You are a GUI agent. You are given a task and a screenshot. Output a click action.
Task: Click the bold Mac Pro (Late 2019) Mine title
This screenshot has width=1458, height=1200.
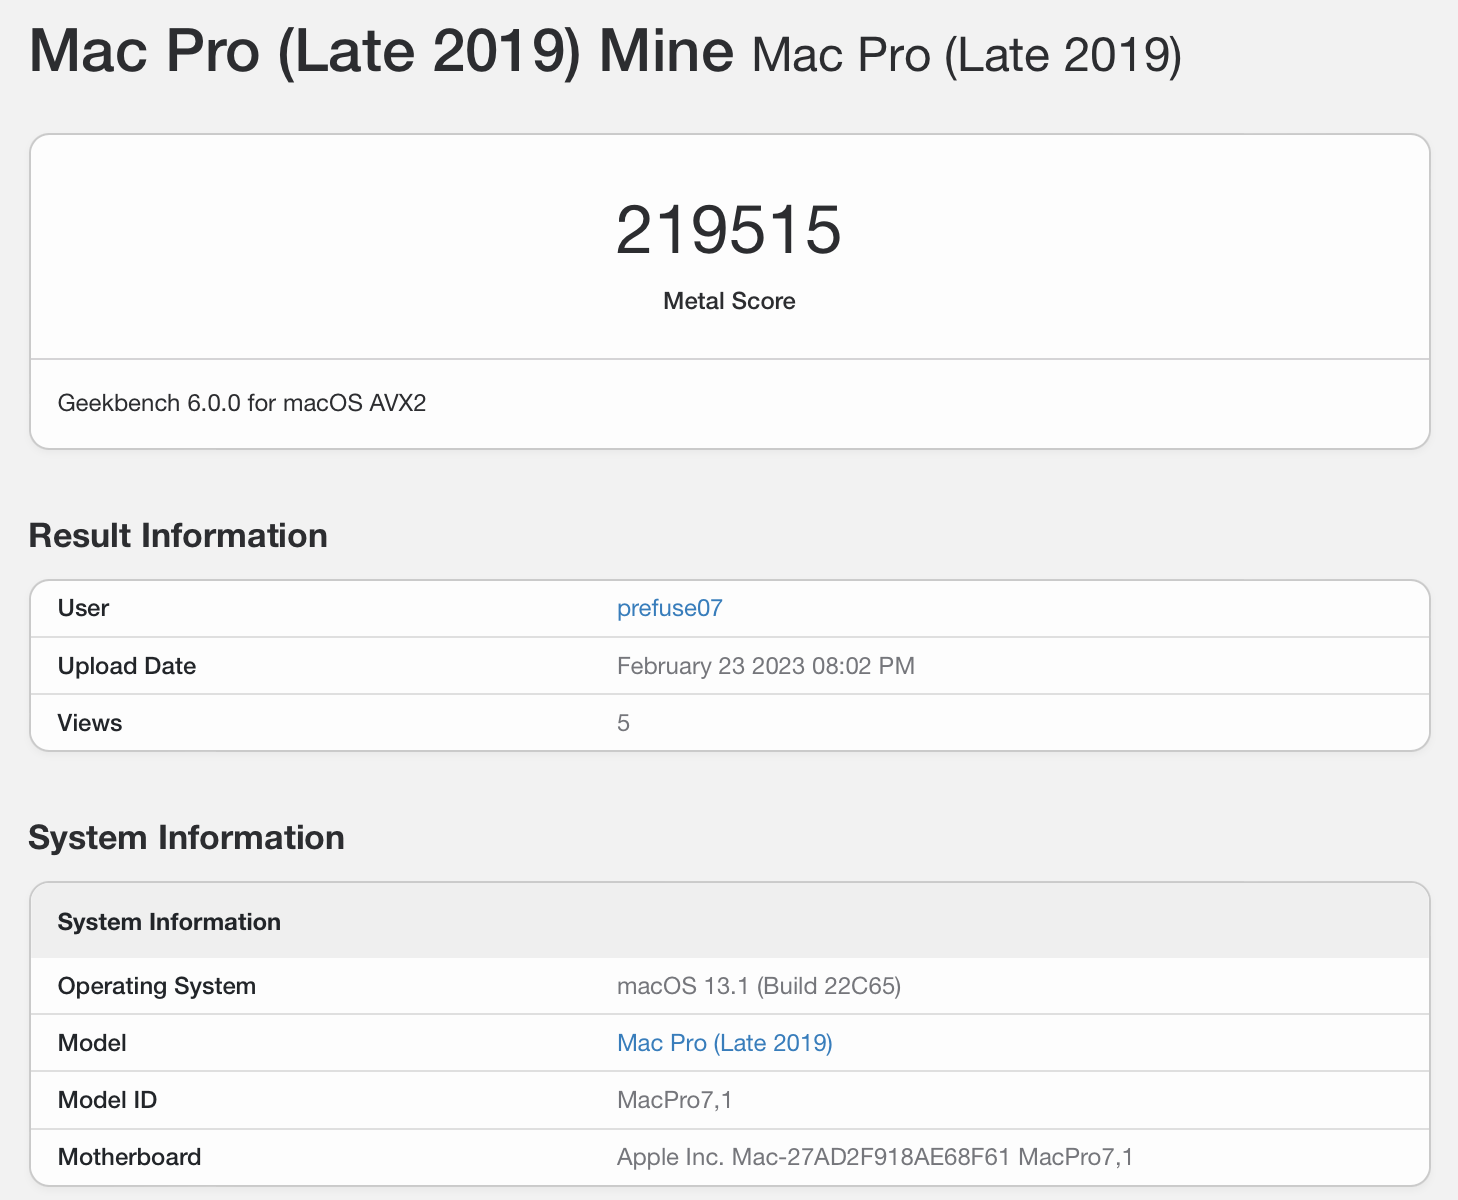point(381,51)
